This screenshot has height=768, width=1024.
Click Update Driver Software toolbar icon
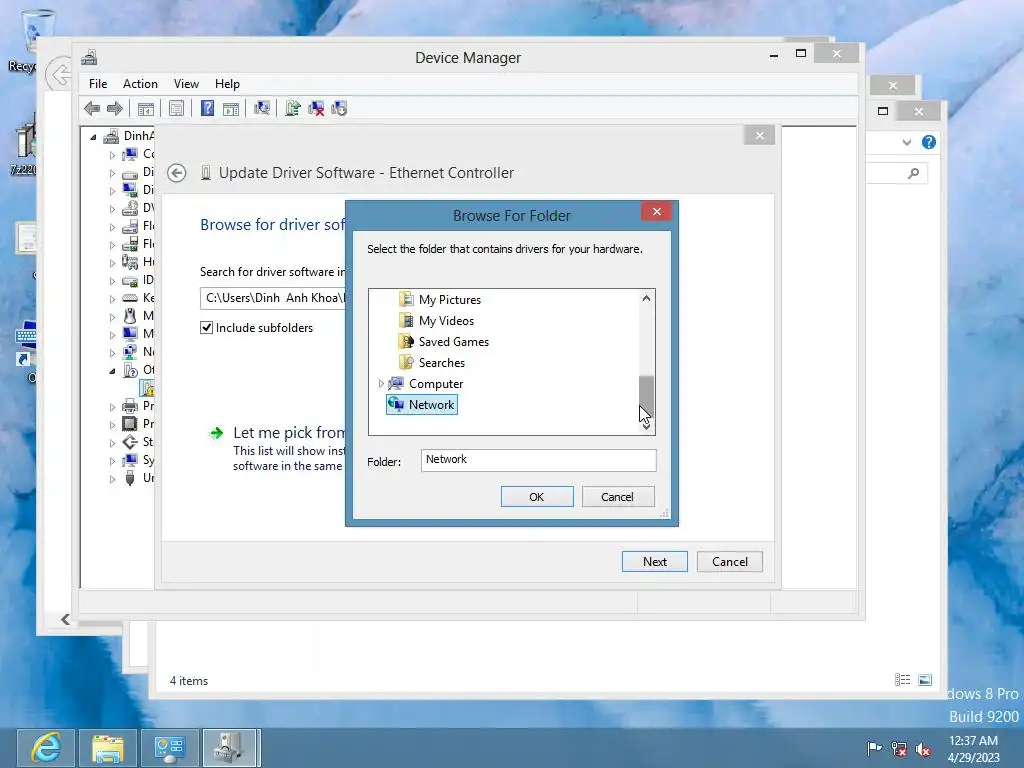click(293, 108)
